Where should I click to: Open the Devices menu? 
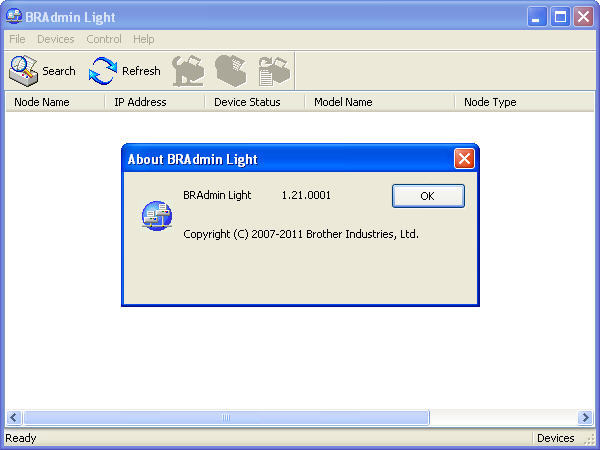[55, 39]
